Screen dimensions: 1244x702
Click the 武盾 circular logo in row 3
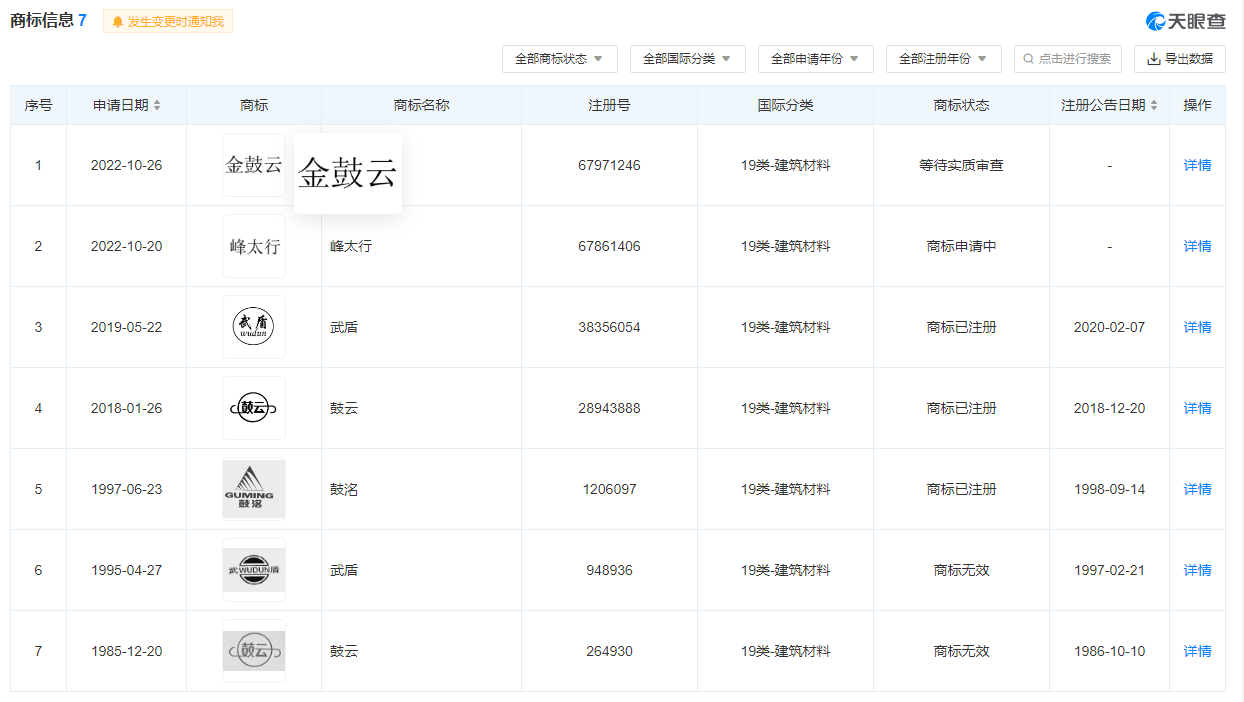coord(253,327)
